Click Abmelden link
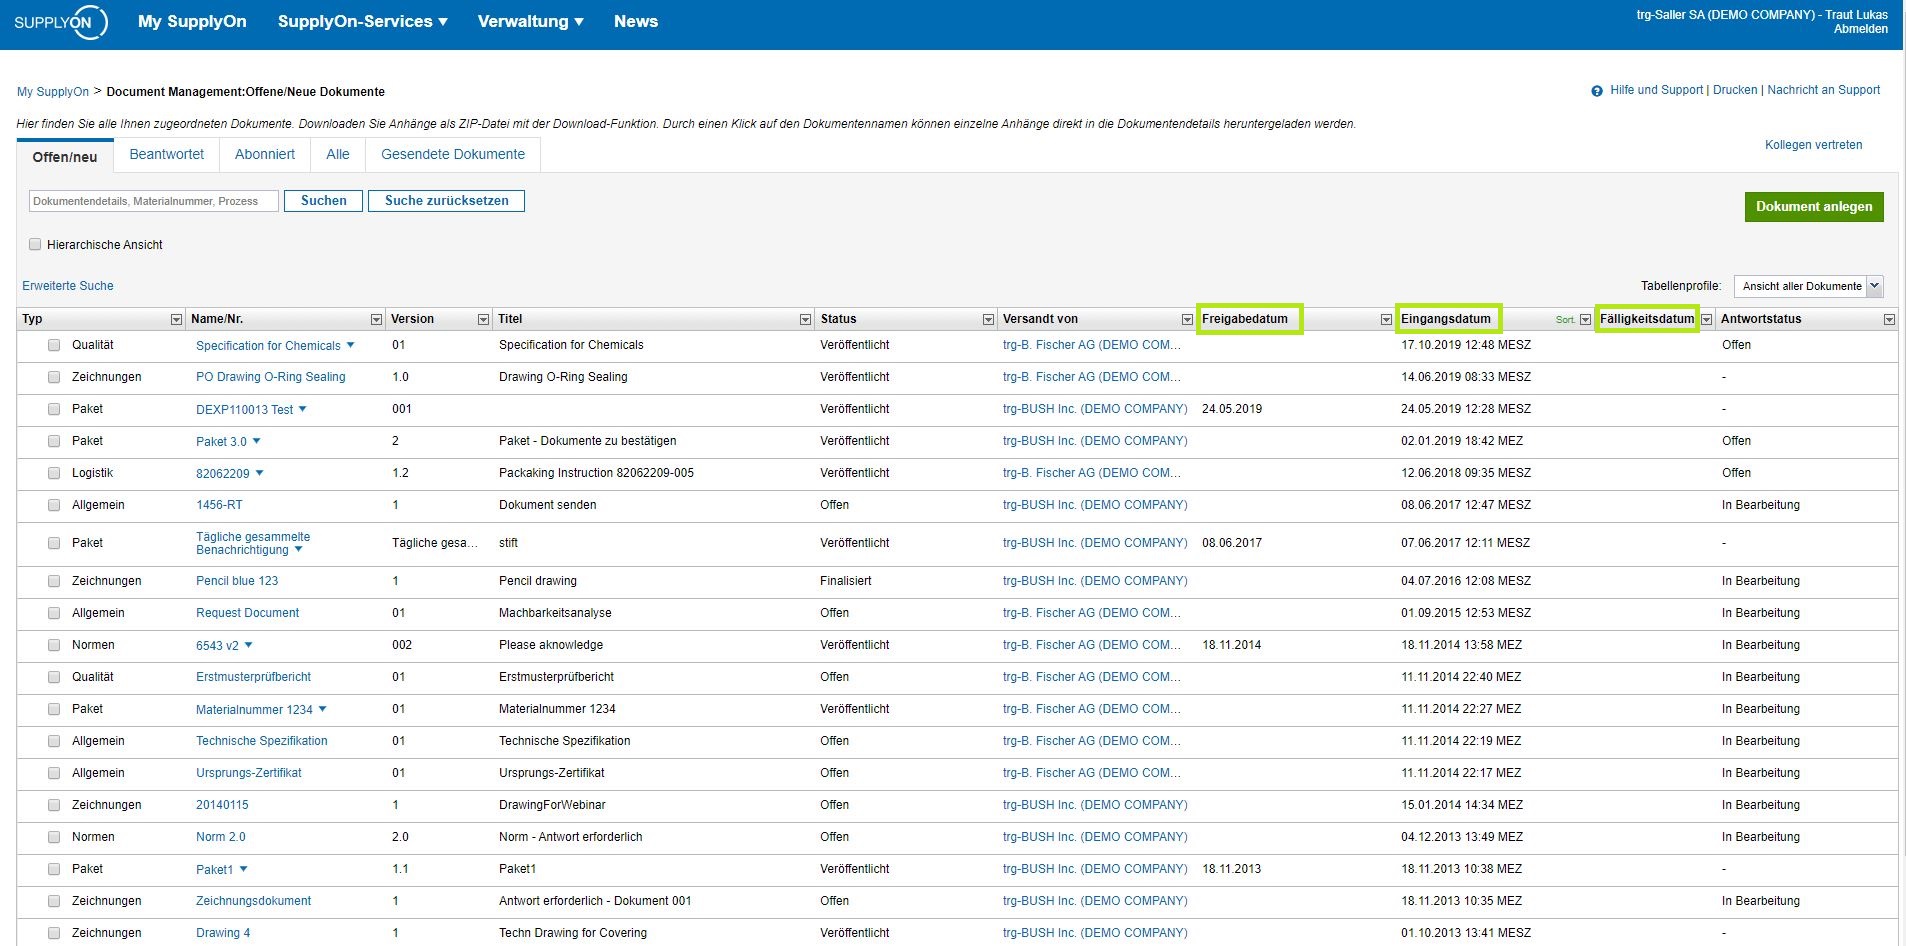This screenshot has width=1906, height=946. coord(1860,29)
